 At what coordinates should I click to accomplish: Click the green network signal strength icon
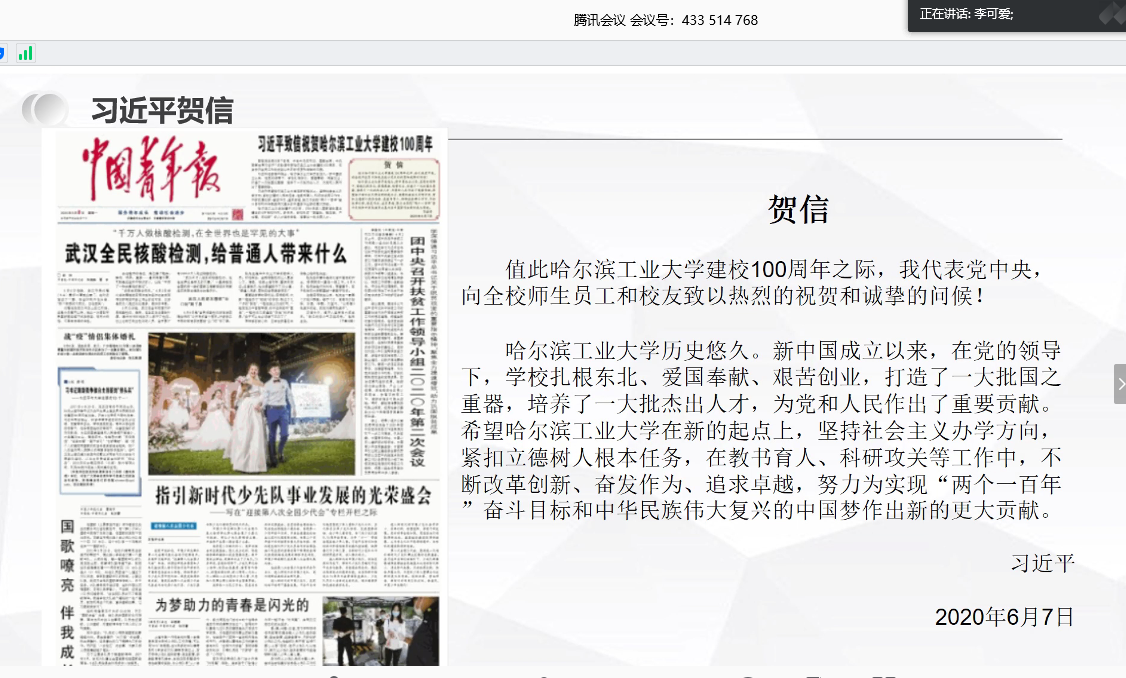coord(25,53)
